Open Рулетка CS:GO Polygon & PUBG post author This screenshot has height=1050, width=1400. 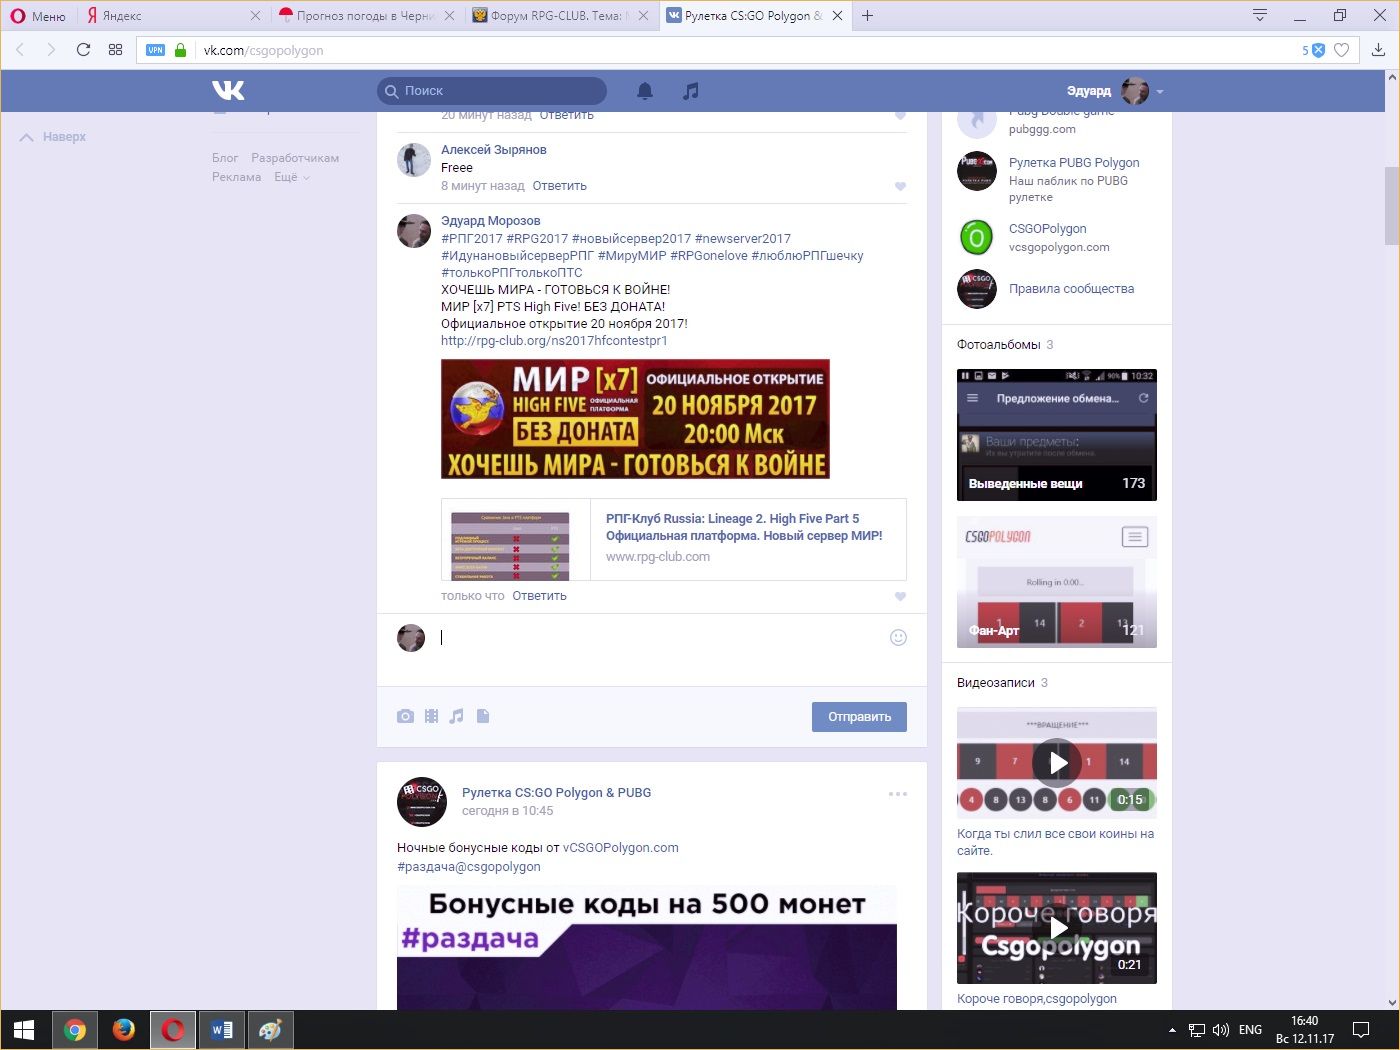pyautogui.click(x=556, y=793)
